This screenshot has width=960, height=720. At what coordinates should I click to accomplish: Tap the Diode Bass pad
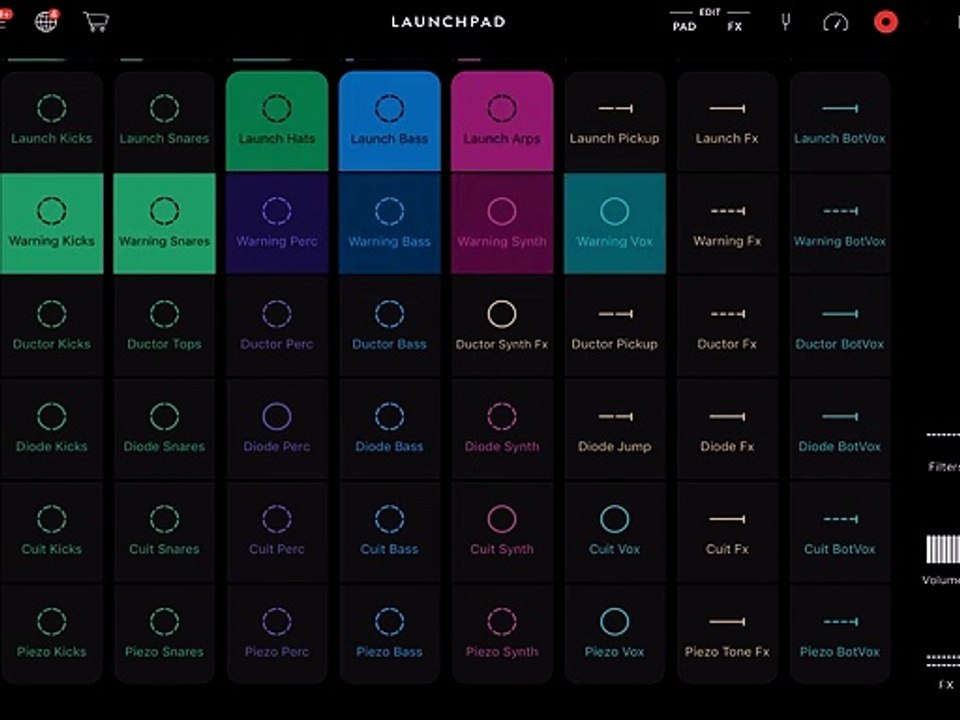tap(389, 429)
